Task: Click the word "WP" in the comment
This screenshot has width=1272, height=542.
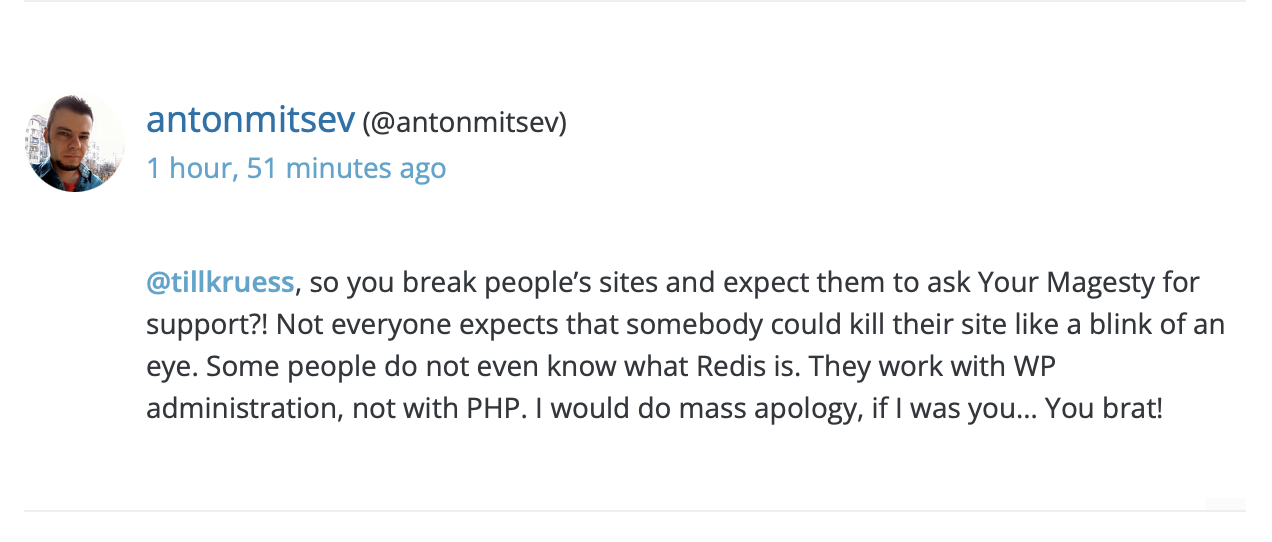Action: [1034, 367]
